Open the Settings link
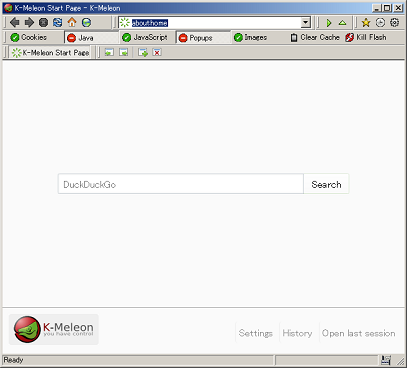This screenshot has width=407, height=368. pyautogui.click(x=256, y=333)
